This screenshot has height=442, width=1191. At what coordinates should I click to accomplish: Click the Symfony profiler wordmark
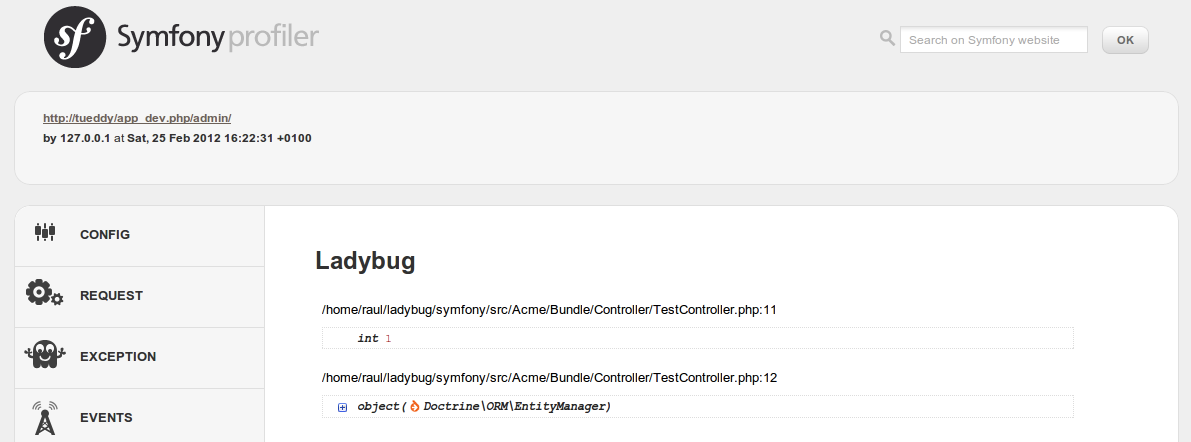(x=218, y=38)
